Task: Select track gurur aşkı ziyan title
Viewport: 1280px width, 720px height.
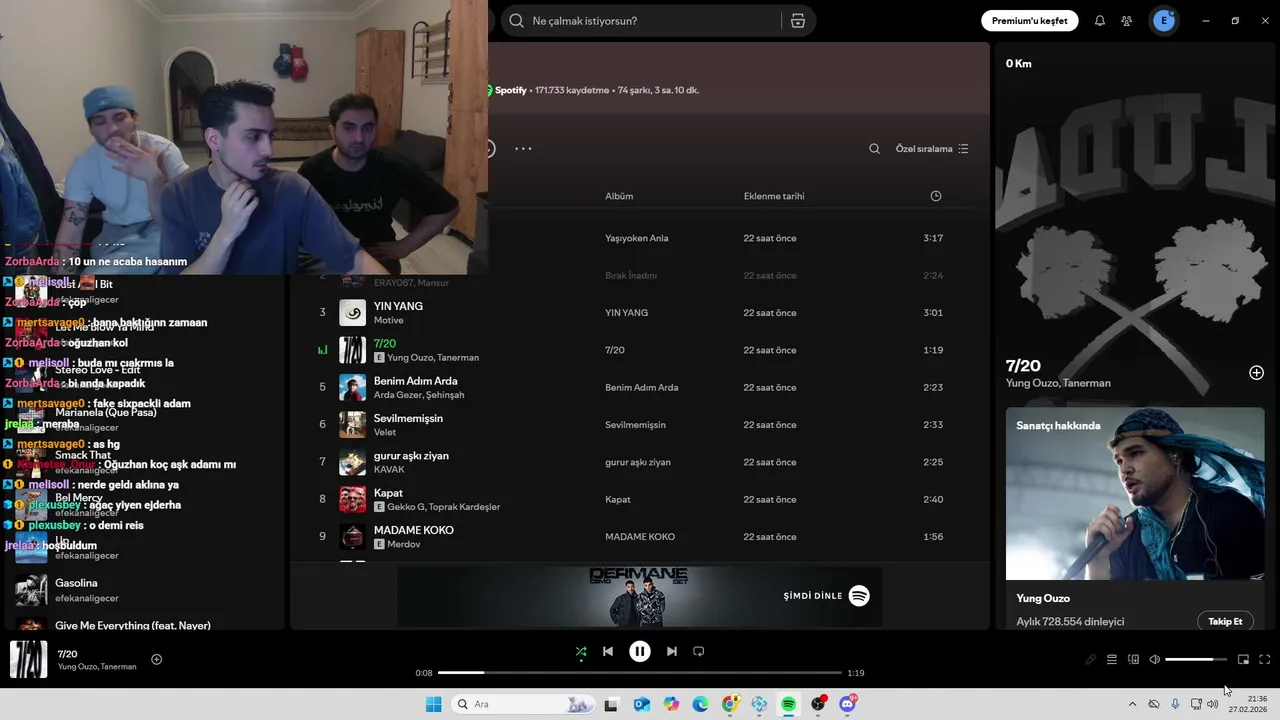Action: coord(411,456)
